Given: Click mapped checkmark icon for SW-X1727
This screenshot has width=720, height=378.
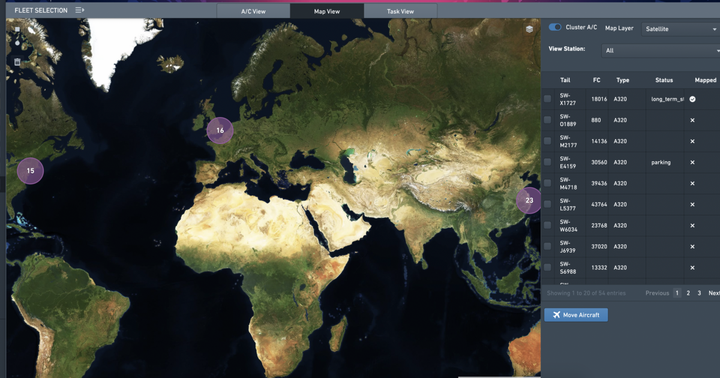Looking at the screenshot, I should (x=692, y=99).
